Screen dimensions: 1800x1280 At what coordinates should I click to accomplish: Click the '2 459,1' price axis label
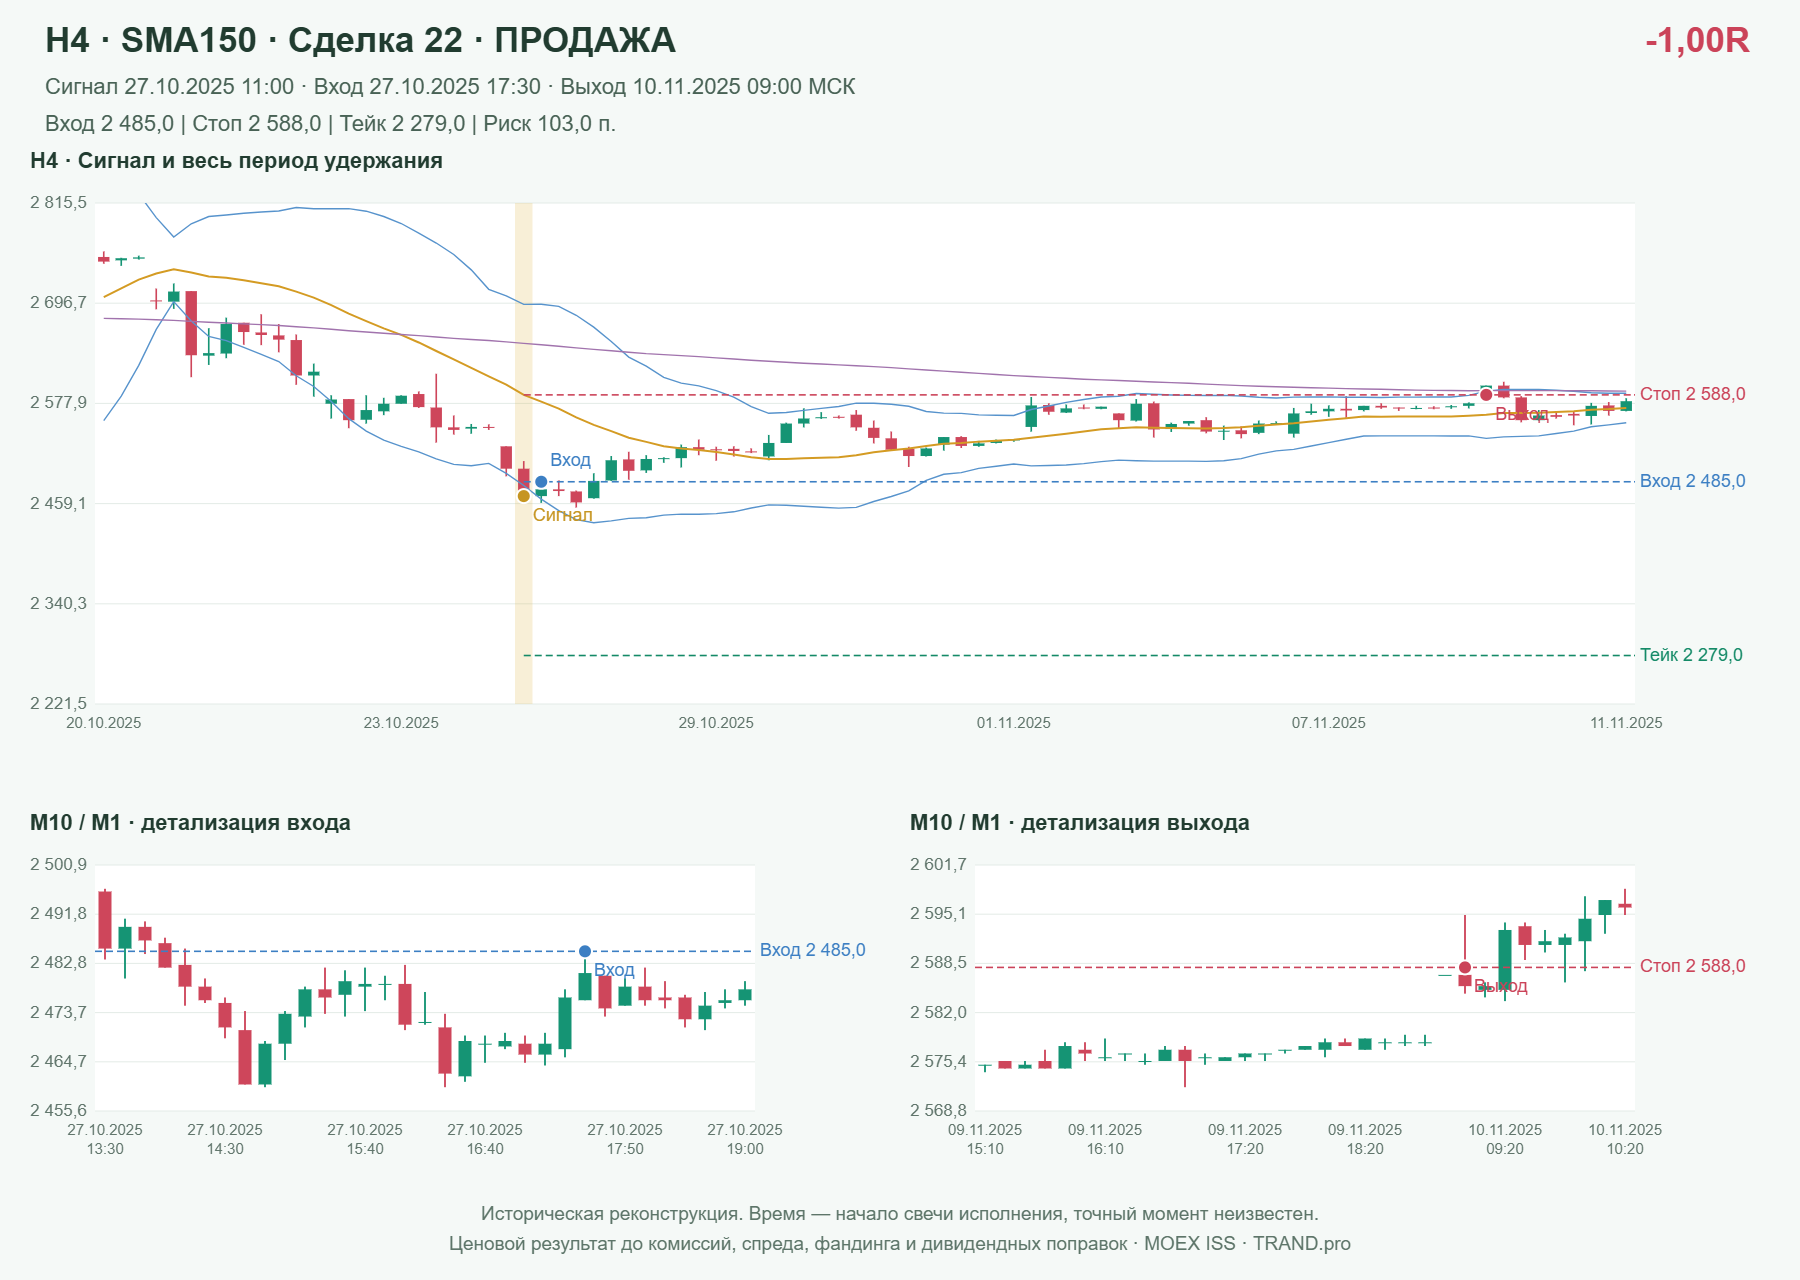tap(58, 503)
